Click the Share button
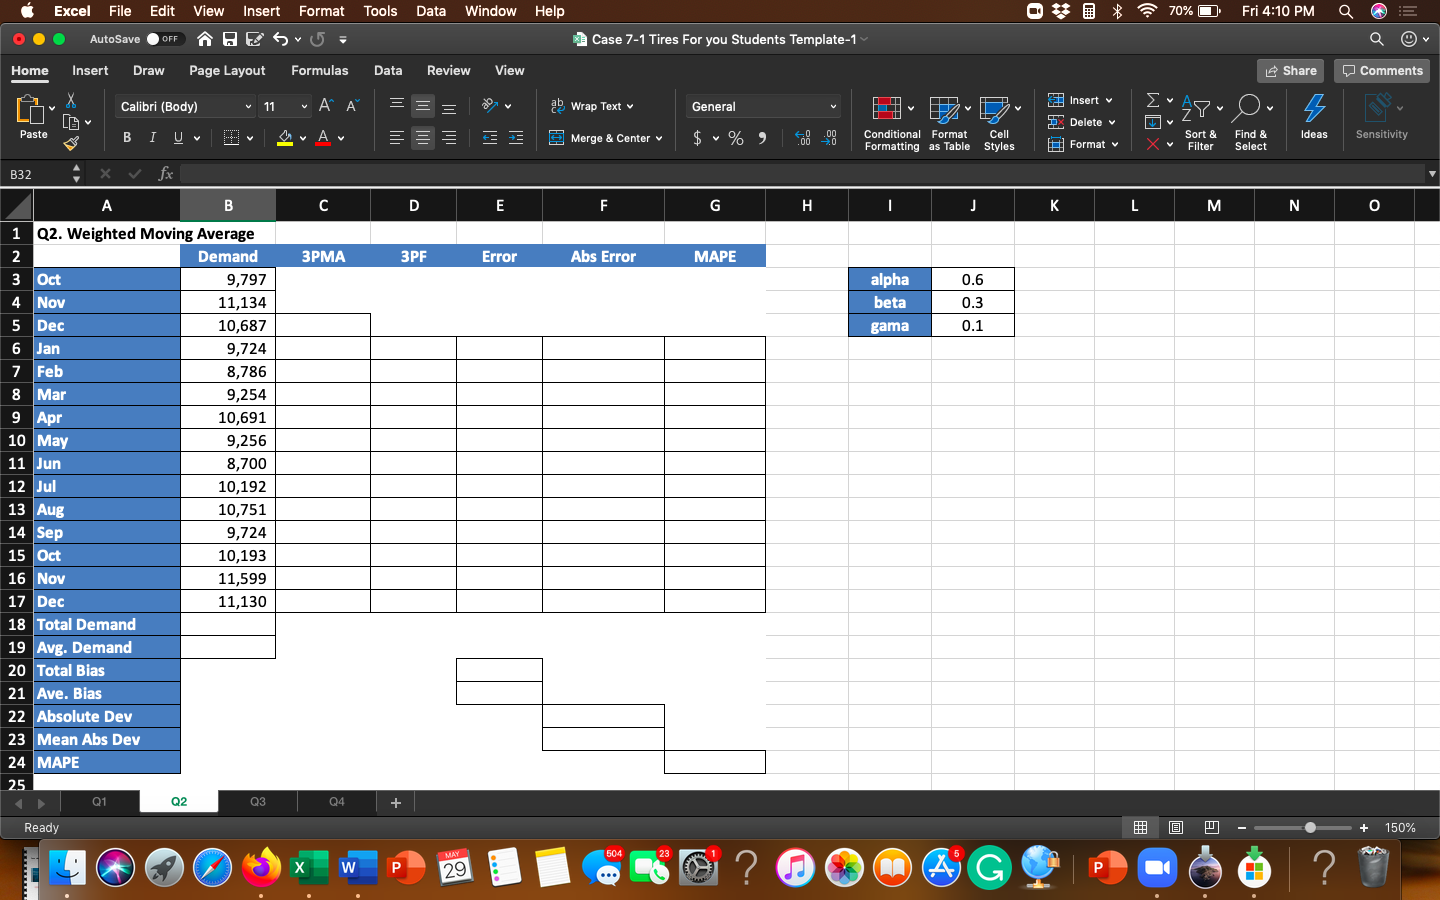 [1290, 71]
